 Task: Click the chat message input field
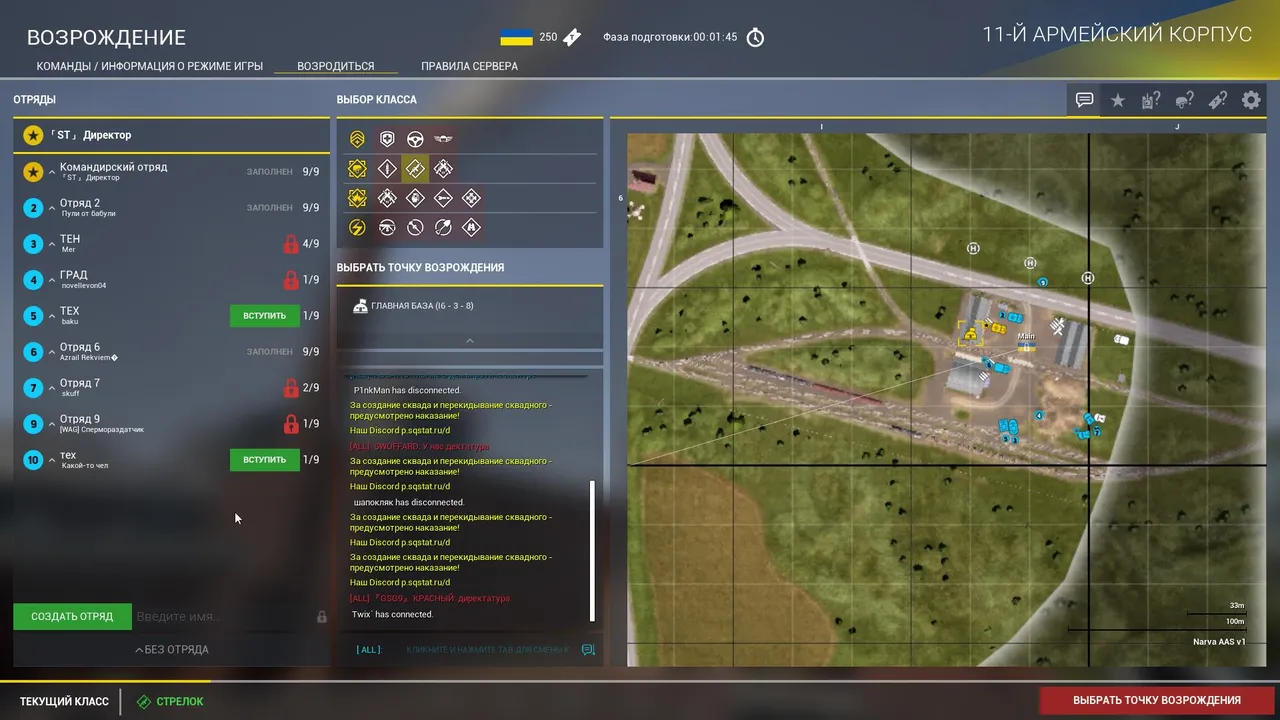(488, 650)
